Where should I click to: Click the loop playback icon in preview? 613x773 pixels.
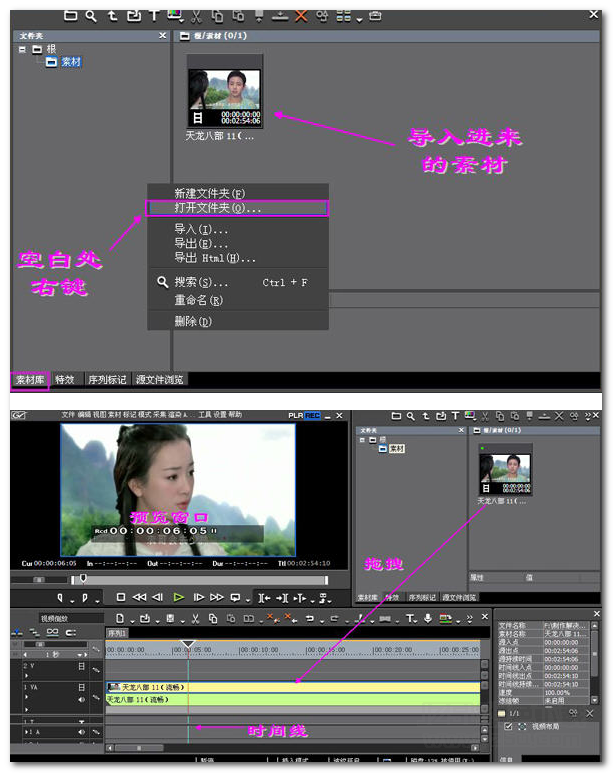235,598
